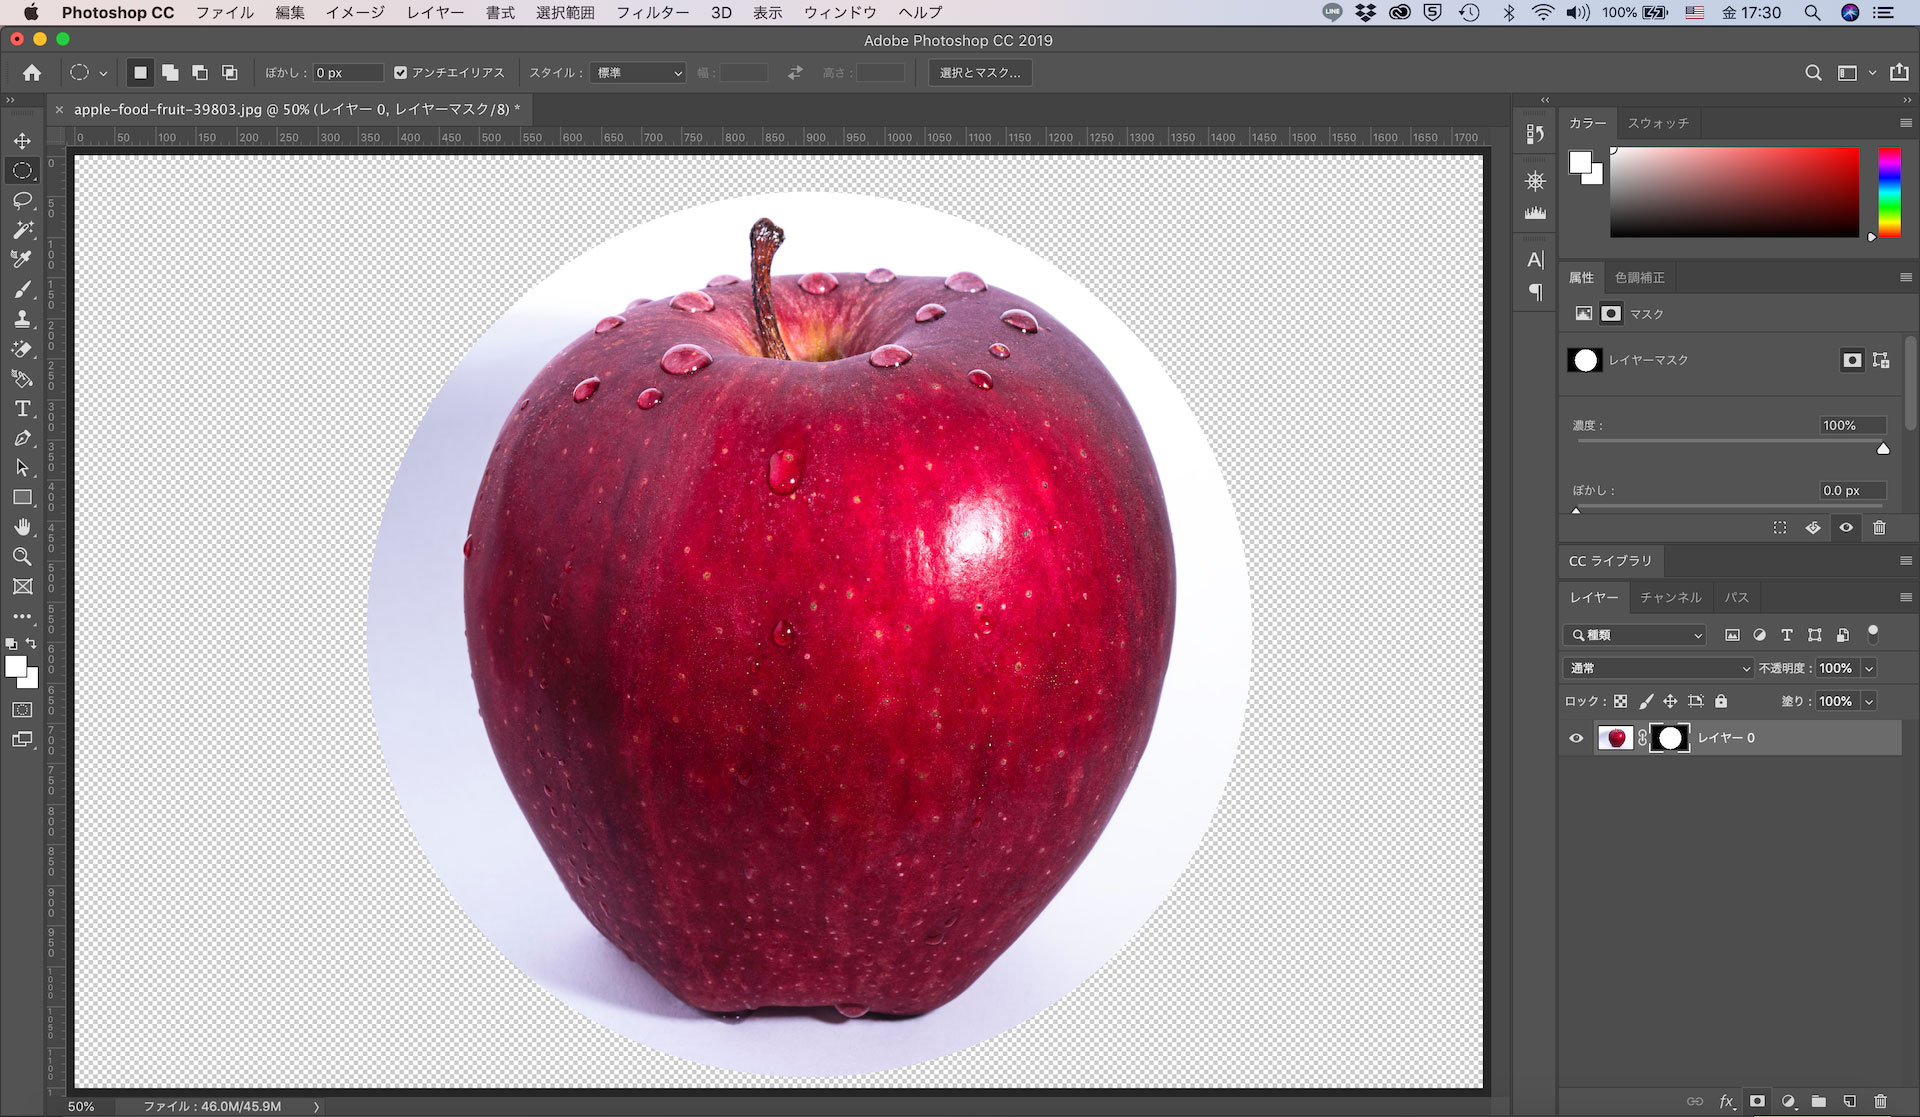
Task: Open workspace switcher dropdown arrow
Action: pyautogui.click(x=1872, y=73)
